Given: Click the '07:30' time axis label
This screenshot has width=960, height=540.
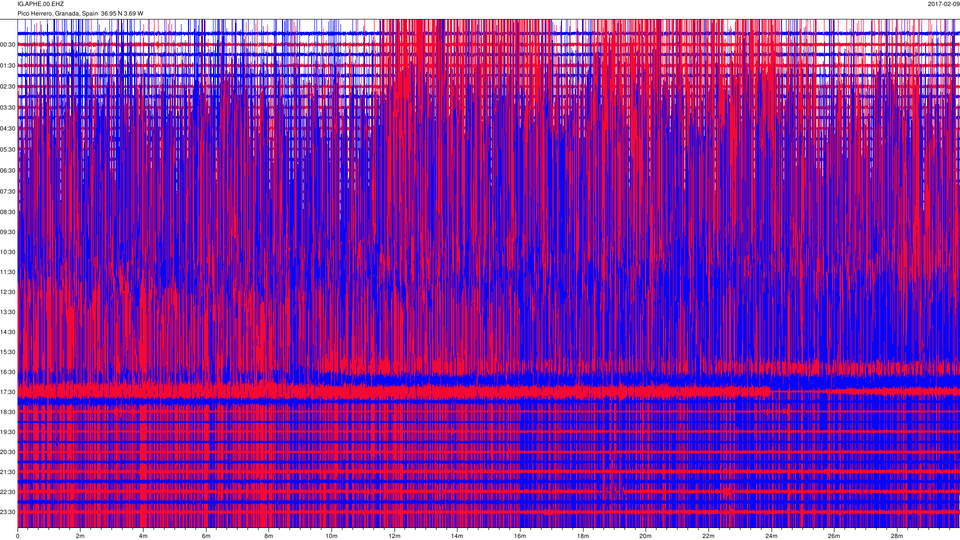Looking at the screenshot, I should tap(7, 191).
